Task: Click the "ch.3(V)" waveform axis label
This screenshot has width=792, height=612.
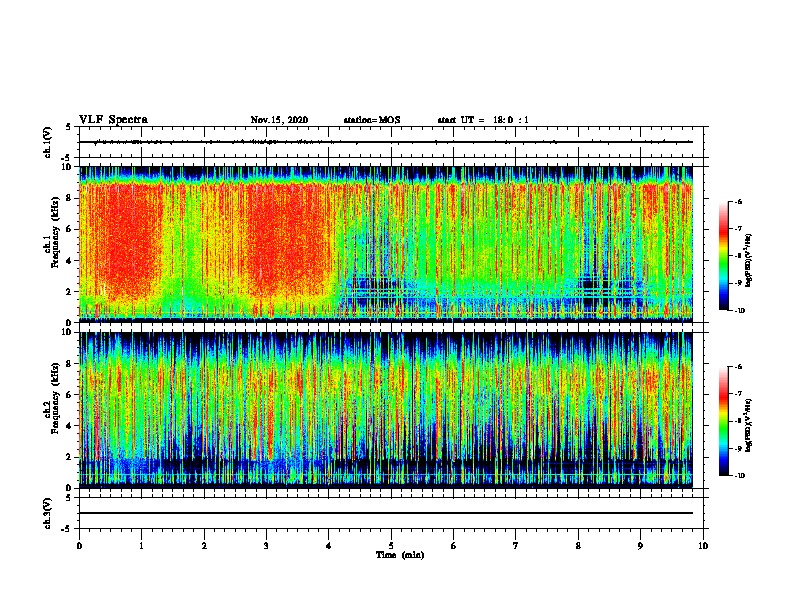Action: (x=48, y=513)
